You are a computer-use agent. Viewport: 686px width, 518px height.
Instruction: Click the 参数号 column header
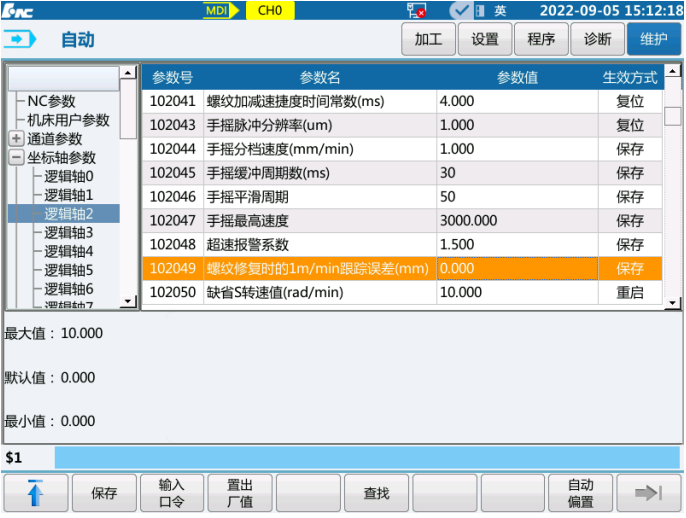coord(172,77)
